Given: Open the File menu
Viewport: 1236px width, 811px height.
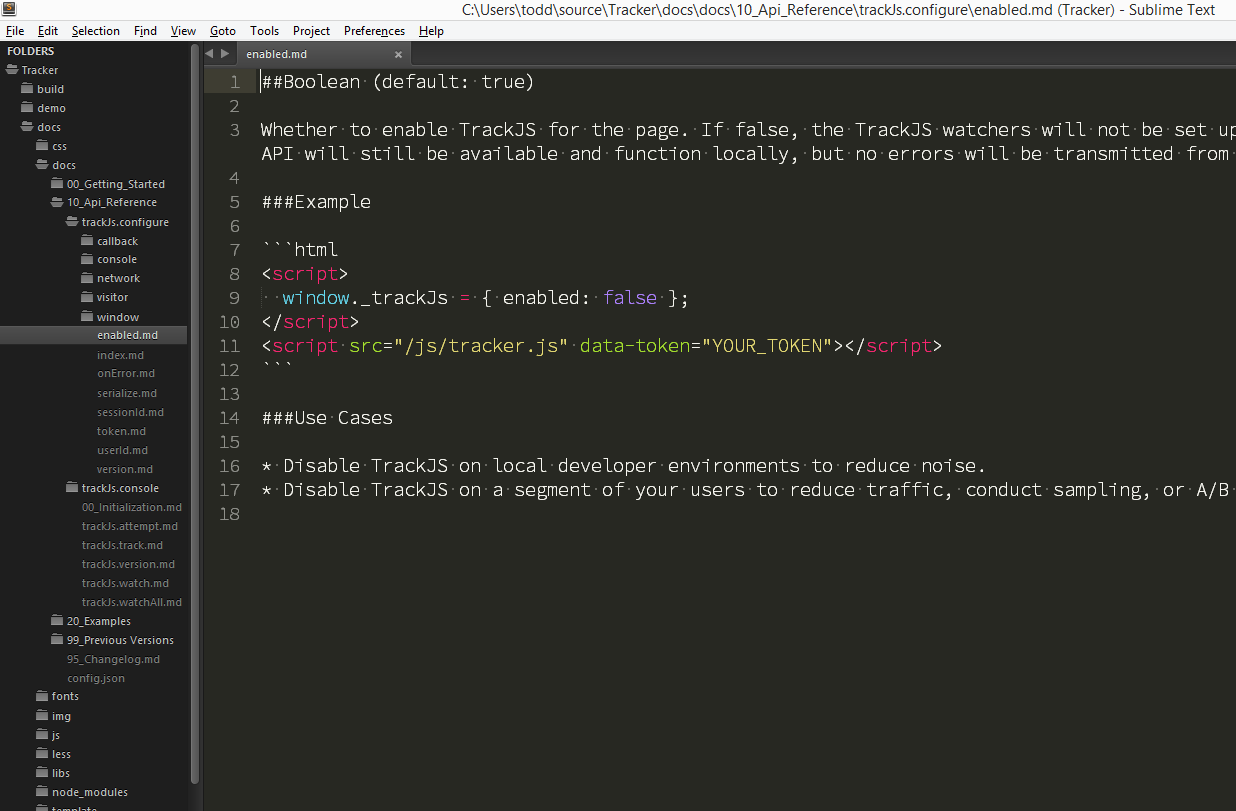Looking at the screenshot, I should click(14, 31).
